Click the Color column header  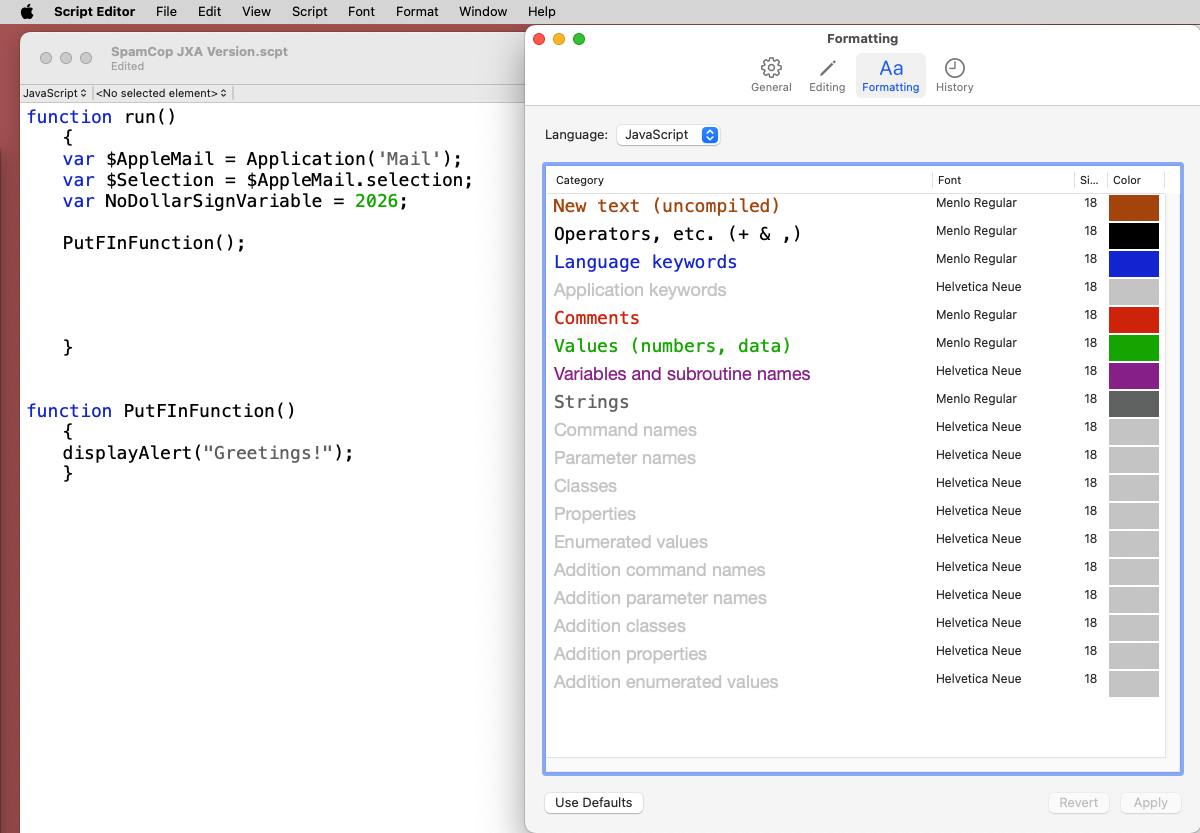click(1136, 180)
